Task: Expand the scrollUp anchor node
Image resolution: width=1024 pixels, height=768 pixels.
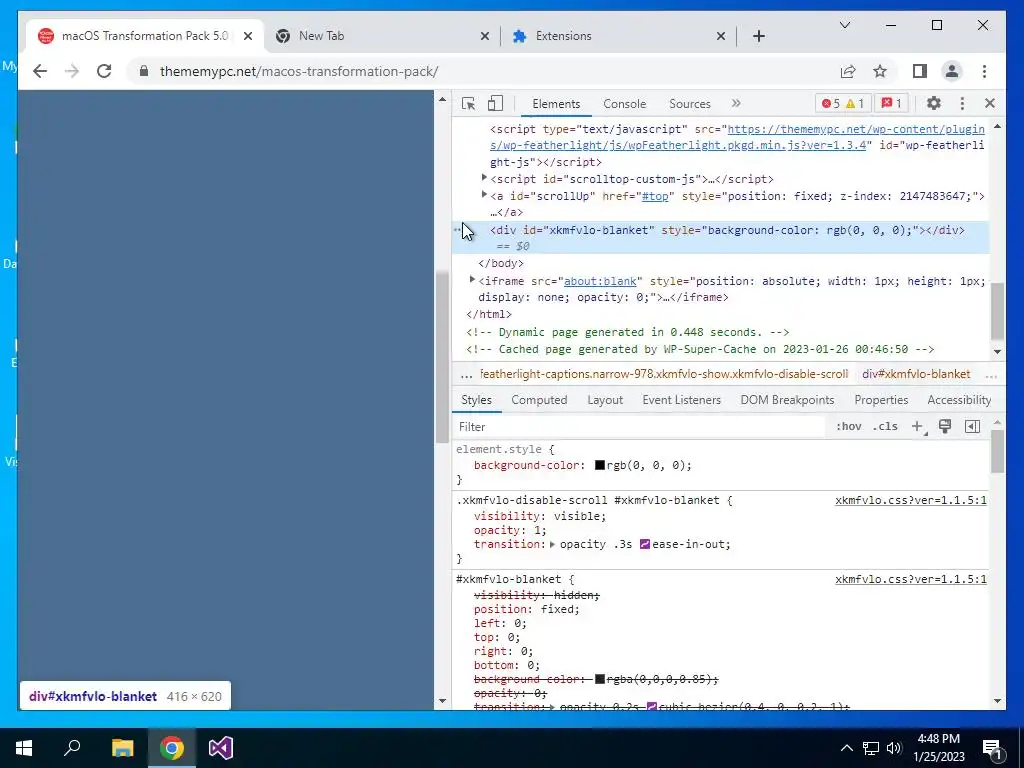Action: point(484,195)
